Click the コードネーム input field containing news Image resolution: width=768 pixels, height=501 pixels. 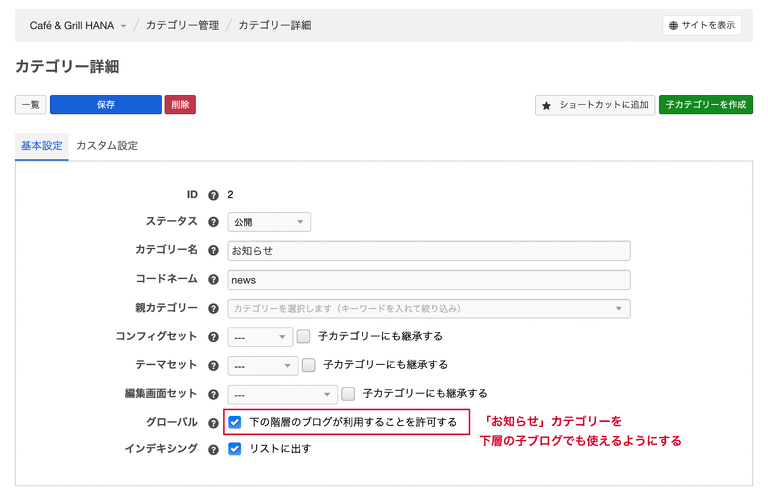429,280
